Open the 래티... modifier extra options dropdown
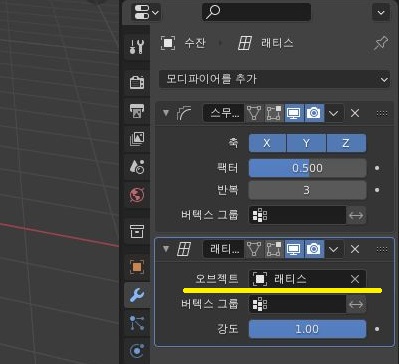Screen dimensions: 399x364 pyautogui.click(x=334, y=249)
